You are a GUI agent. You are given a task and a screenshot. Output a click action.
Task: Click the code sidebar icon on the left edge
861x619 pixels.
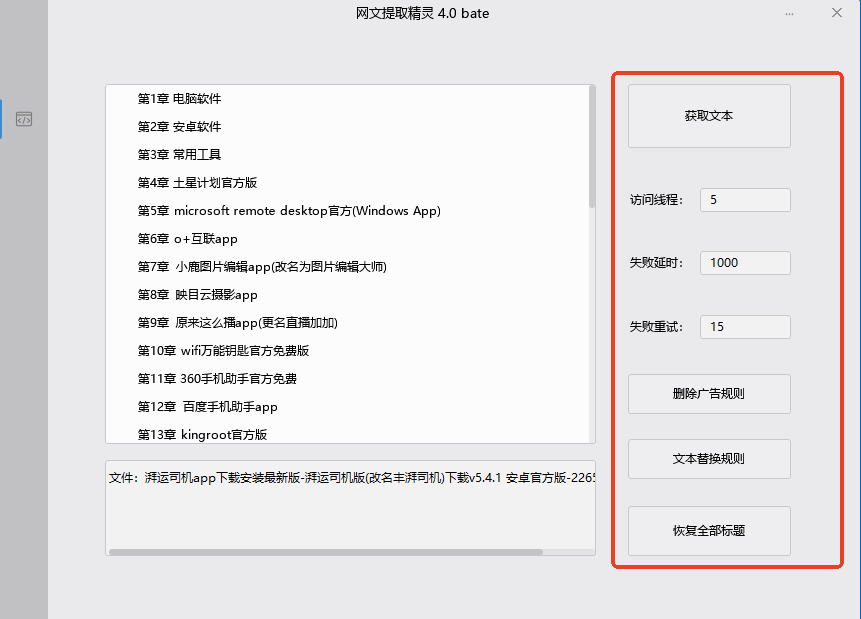23,118
